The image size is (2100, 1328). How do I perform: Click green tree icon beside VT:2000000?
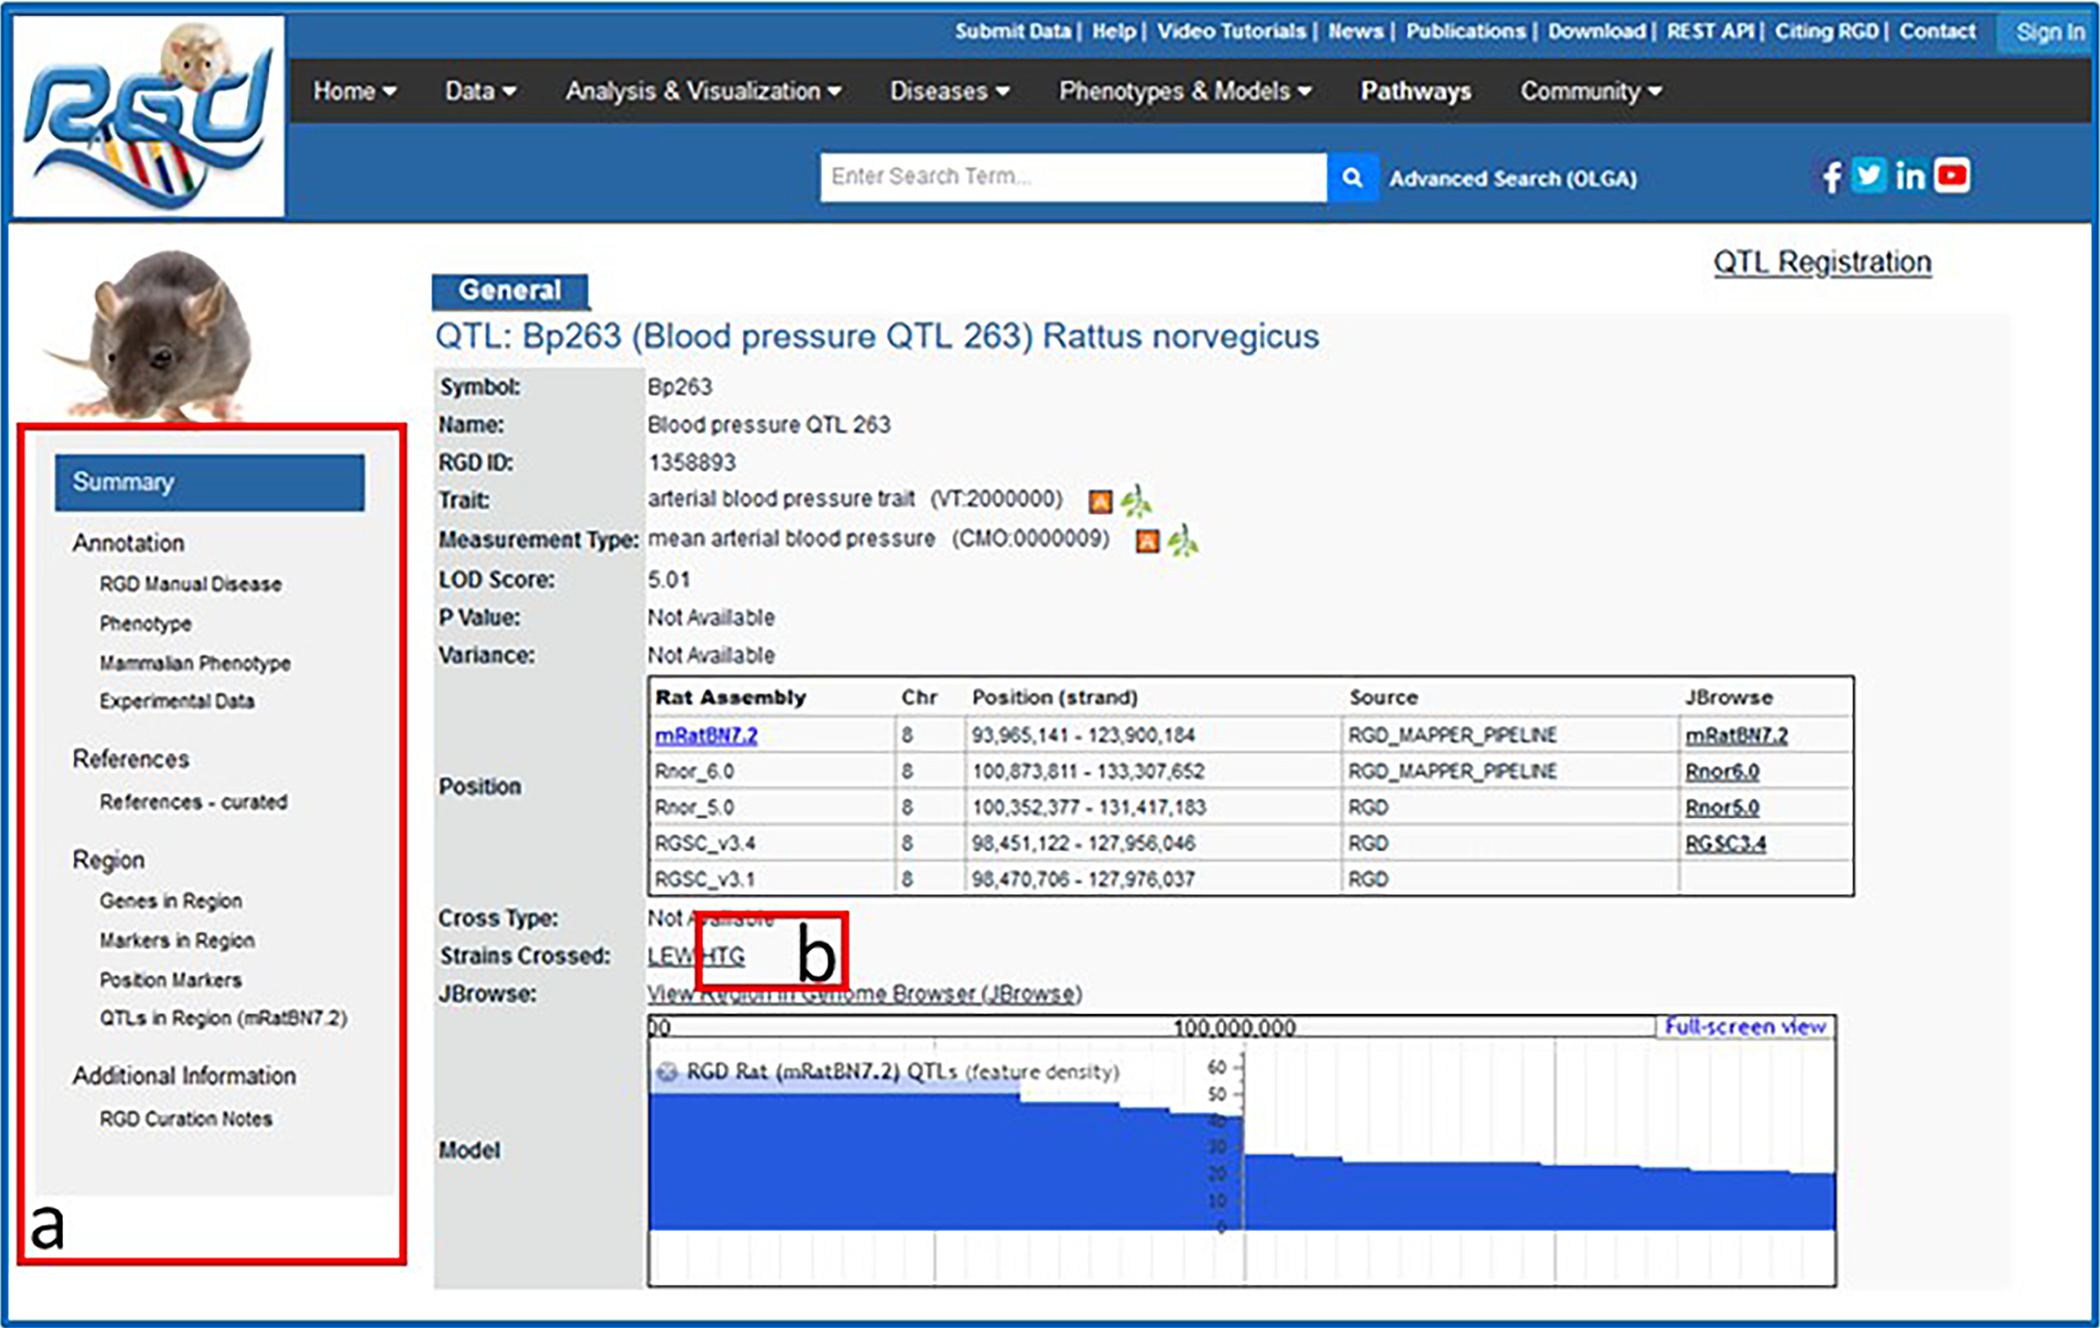click(x=1135, y=500)
